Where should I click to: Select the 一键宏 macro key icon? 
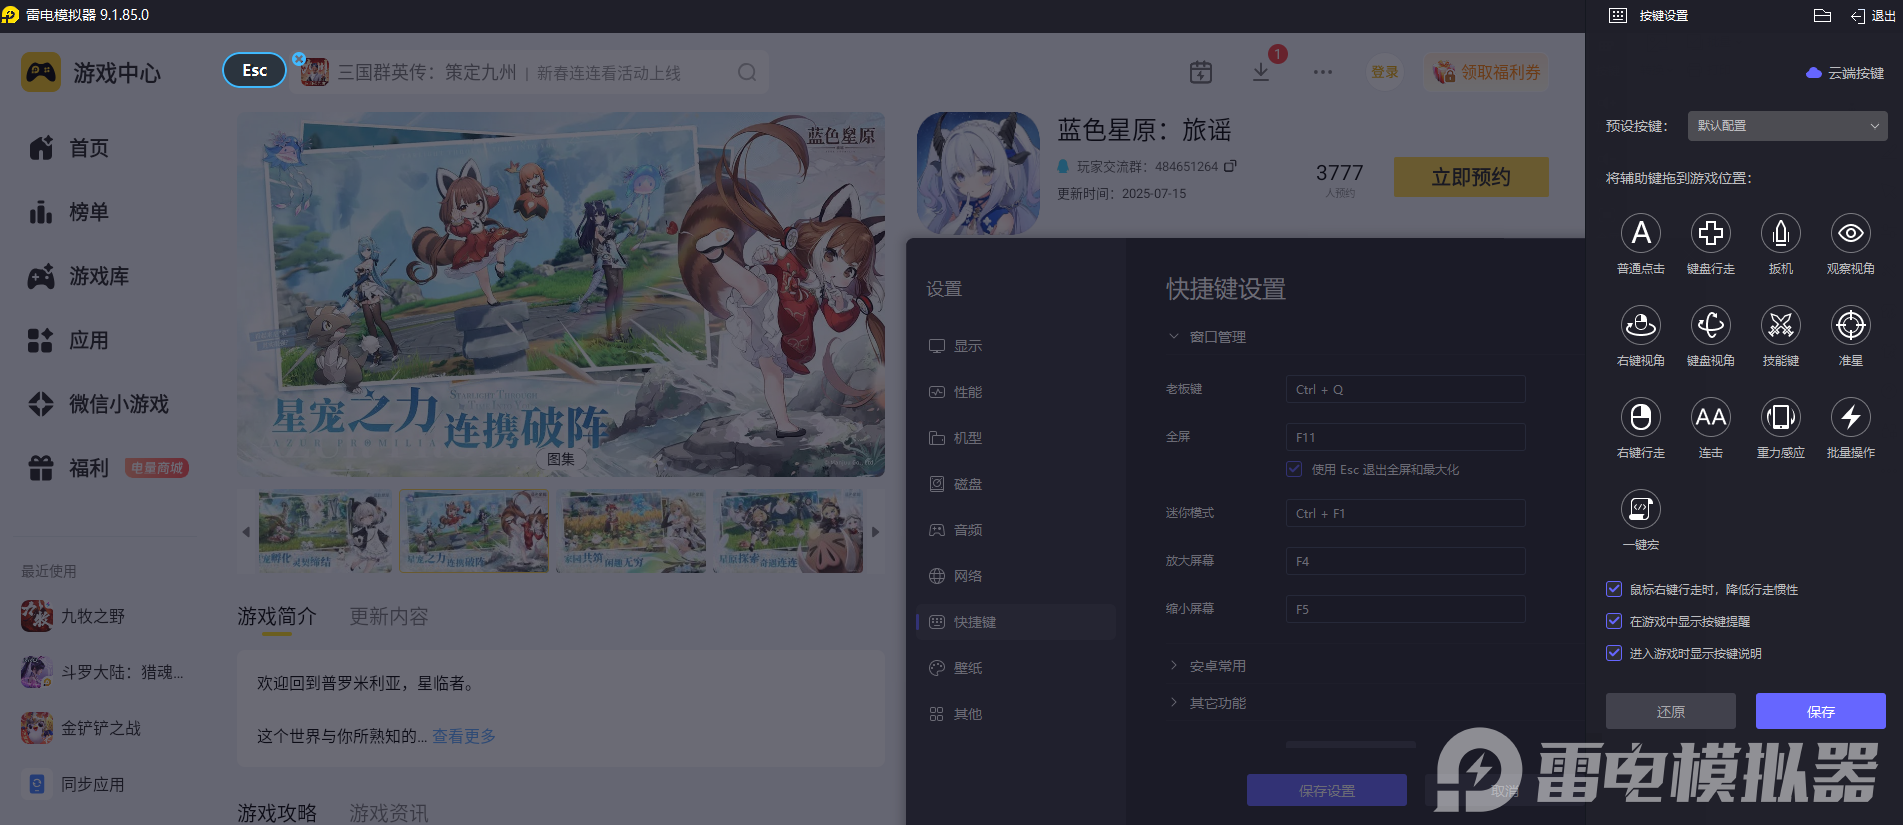tap(1641, 509)
